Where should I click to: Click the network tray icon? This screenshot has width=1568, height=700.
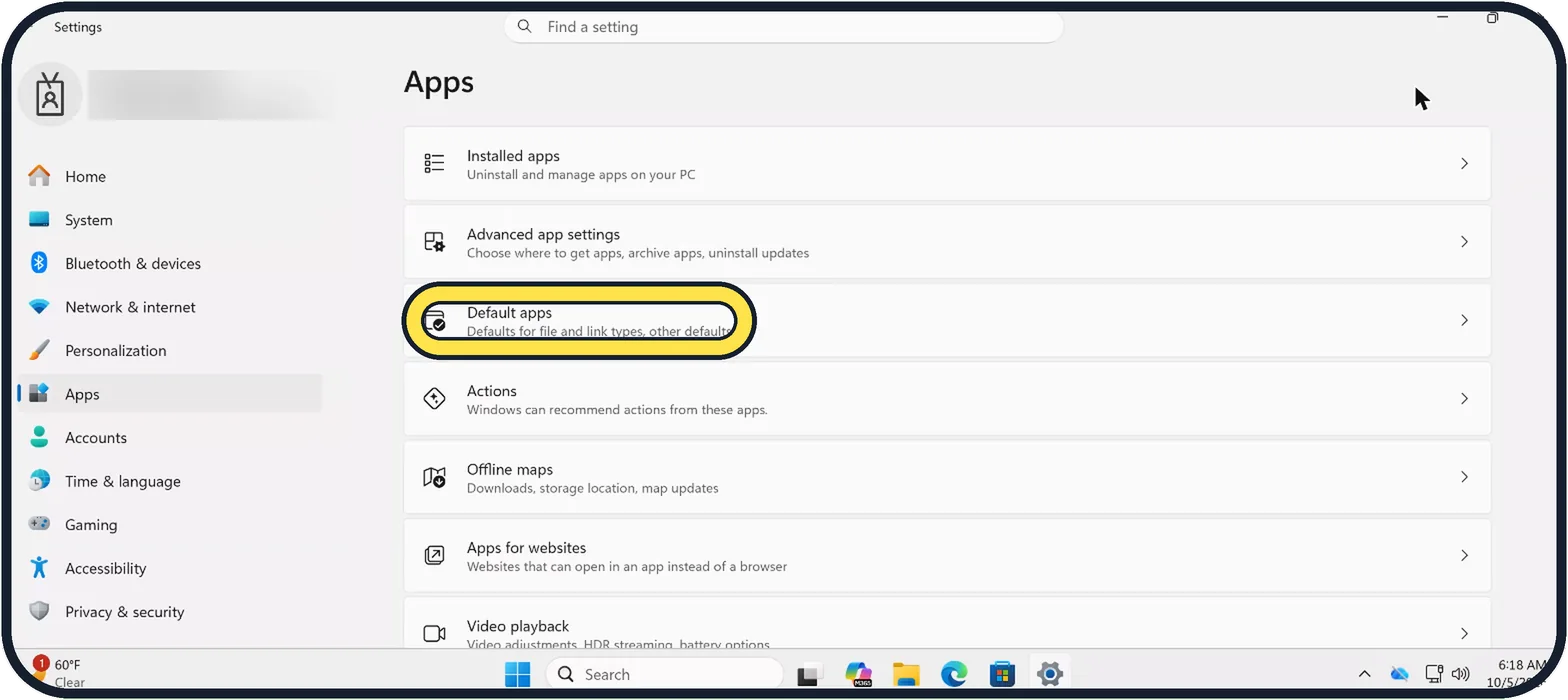pos(1434,674)
